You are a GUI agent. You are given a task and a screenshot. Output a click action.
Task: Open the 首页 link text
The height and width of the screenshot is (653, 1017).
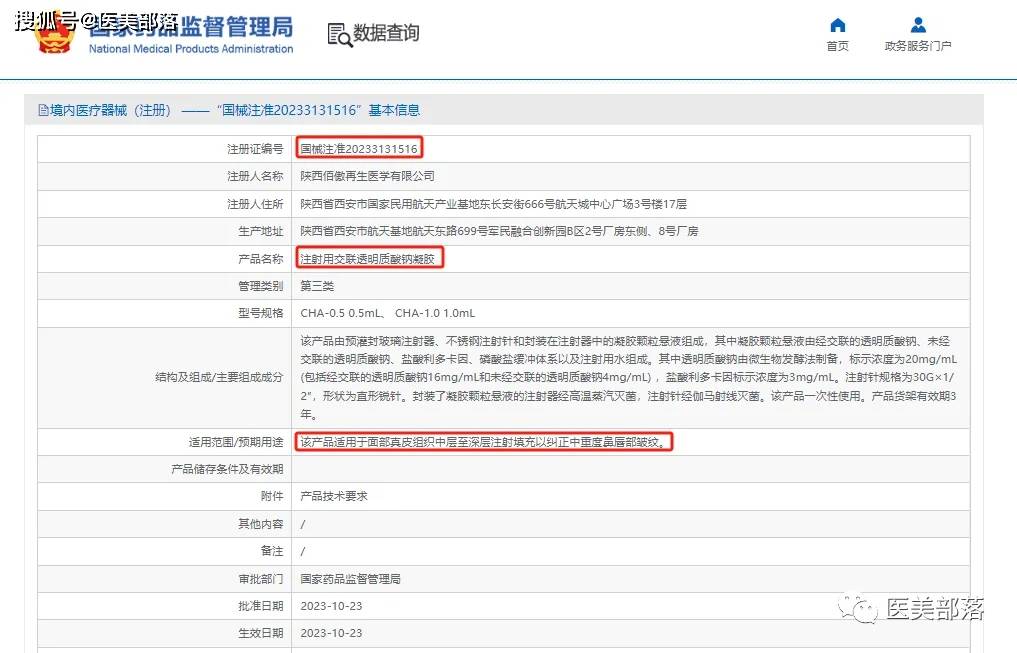point(837,46)
